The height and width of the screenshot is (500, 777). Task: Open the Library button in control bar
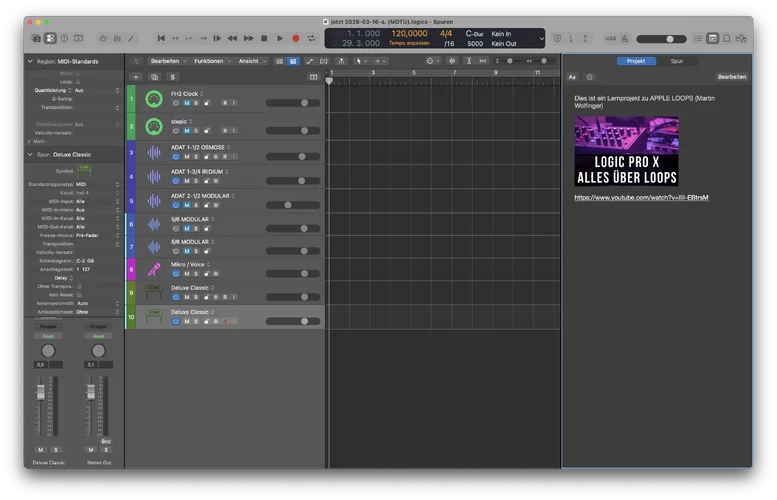pyautogui.click(x=36, y=38)
